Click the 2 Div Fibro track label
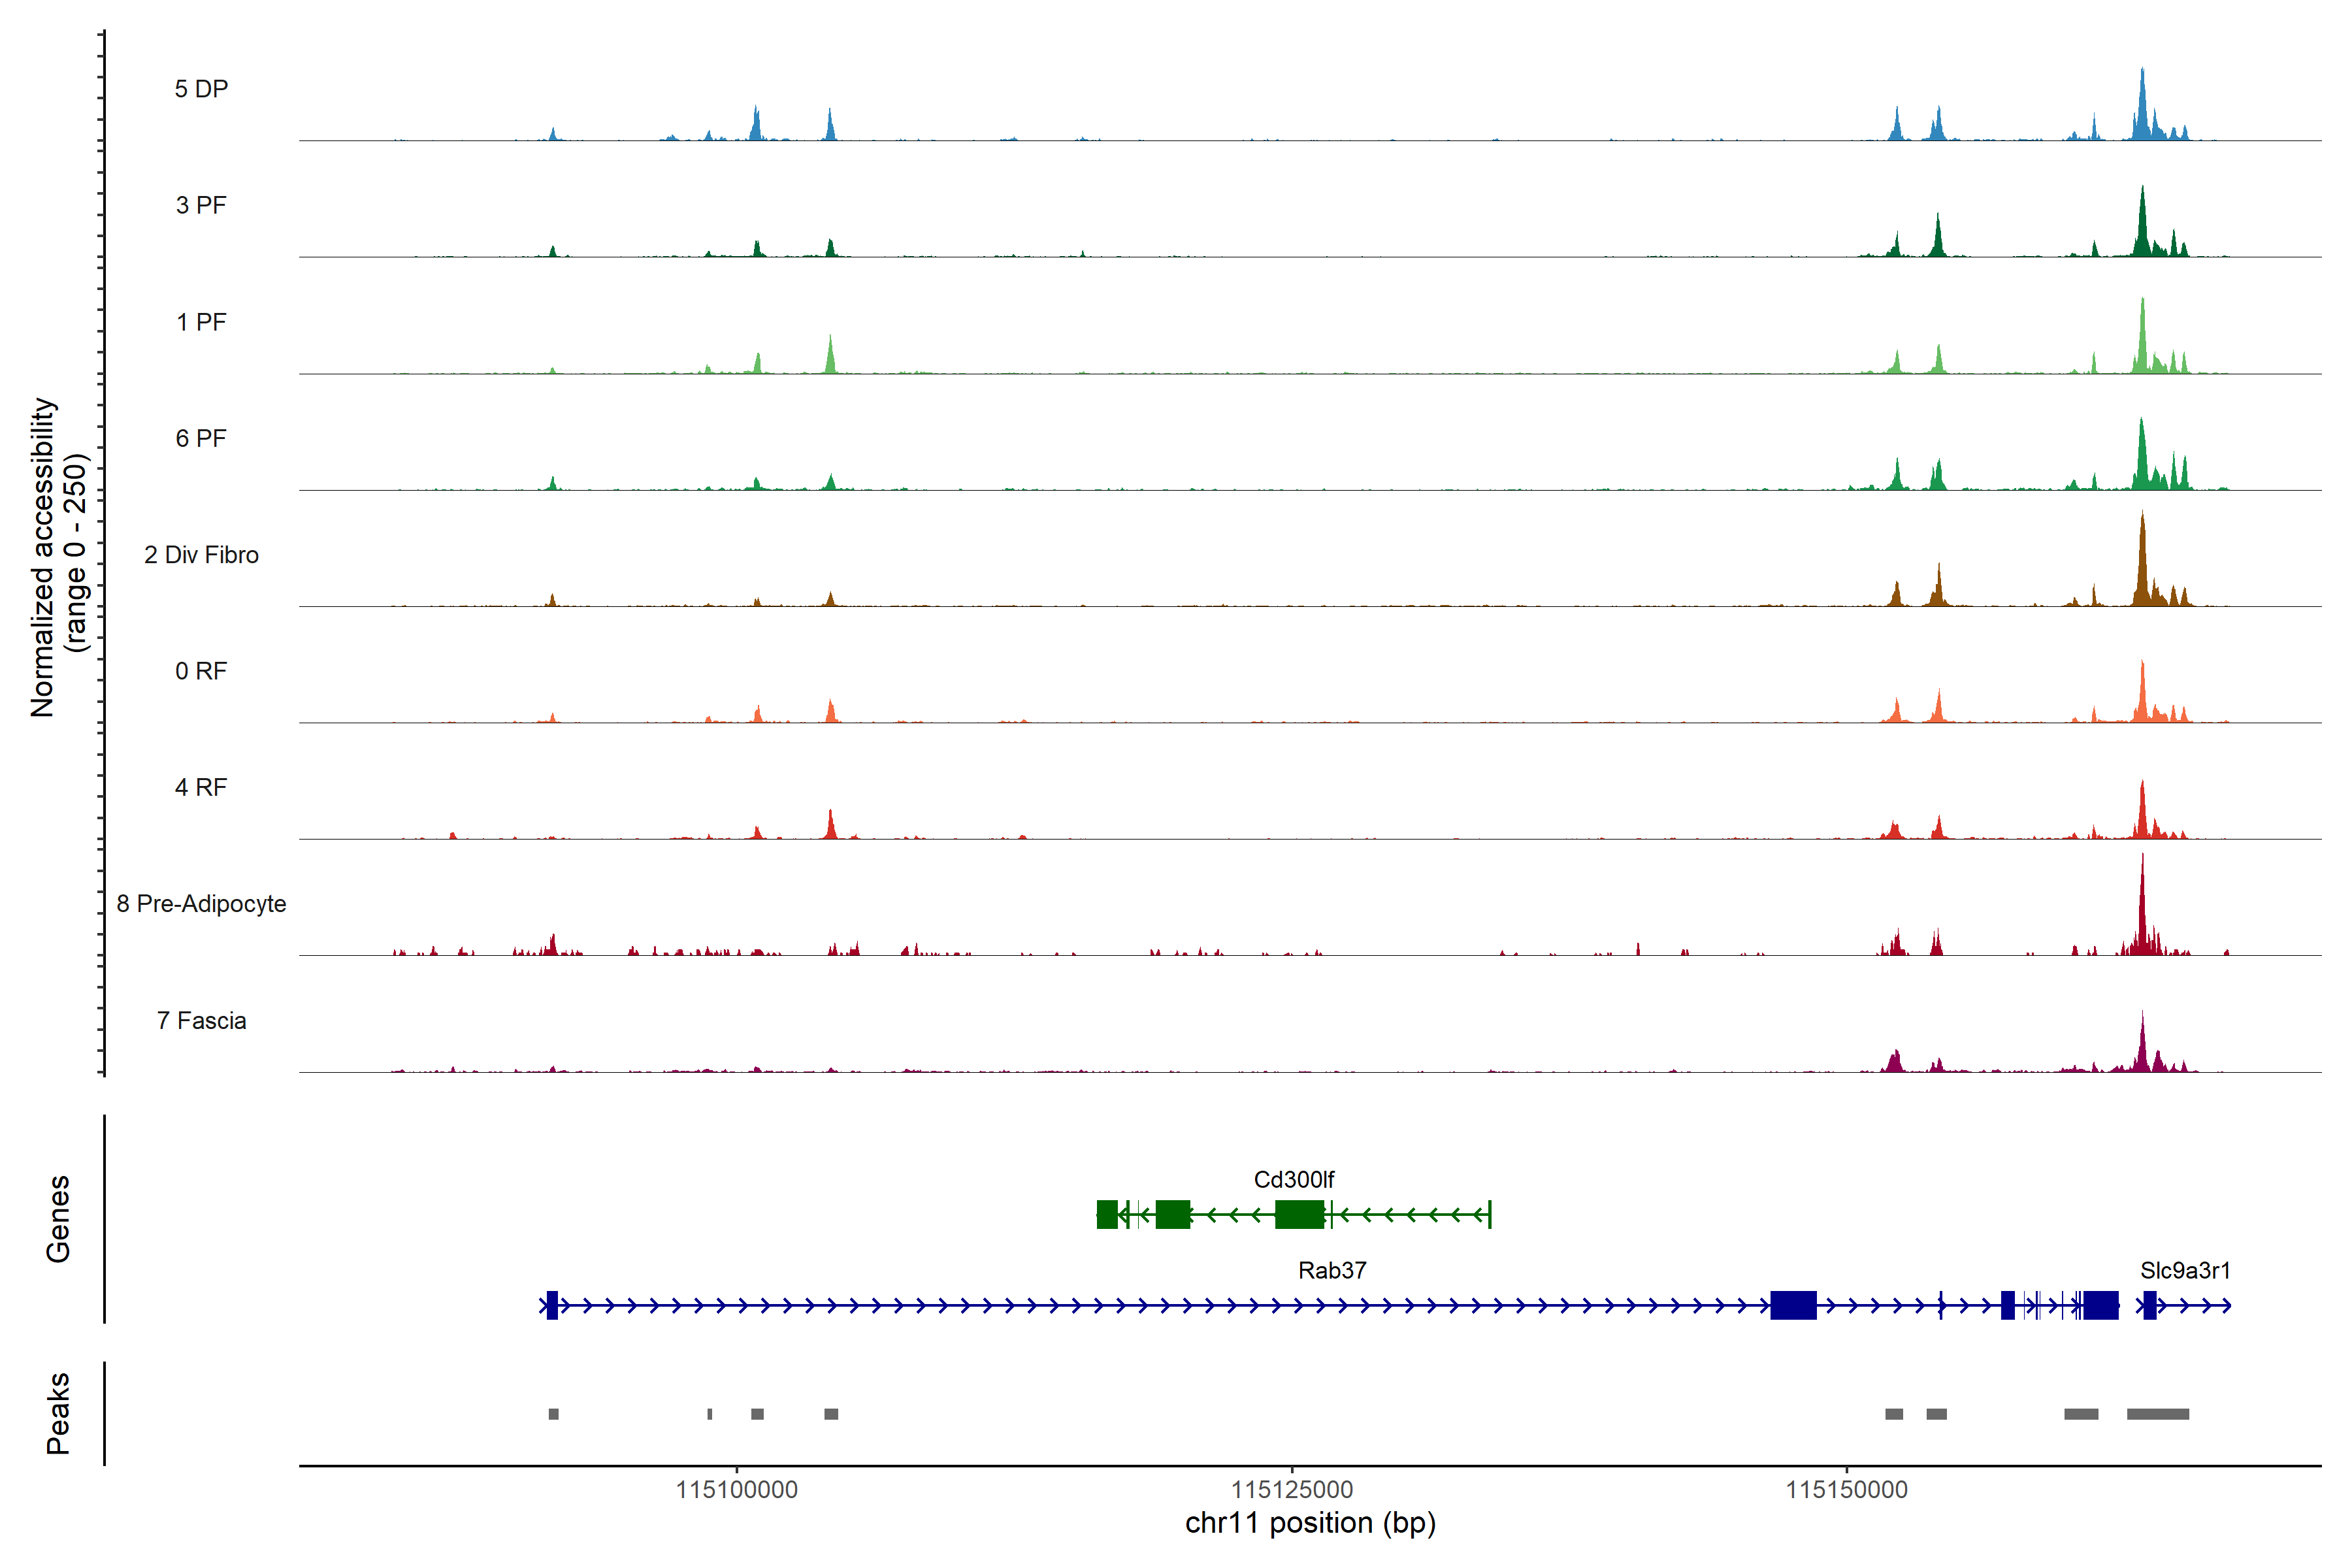The width and height of the screenshot is (2352, 1568). tap(201, 555)
